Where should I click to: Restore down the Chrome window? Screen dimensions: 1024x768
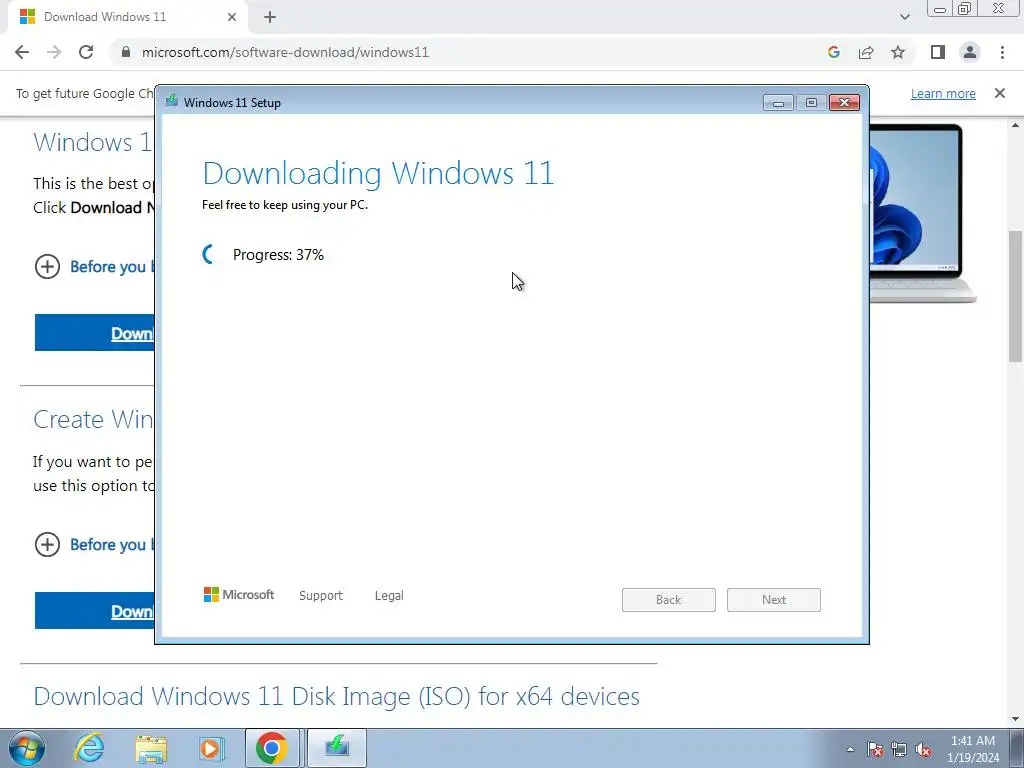coord(964,9)
